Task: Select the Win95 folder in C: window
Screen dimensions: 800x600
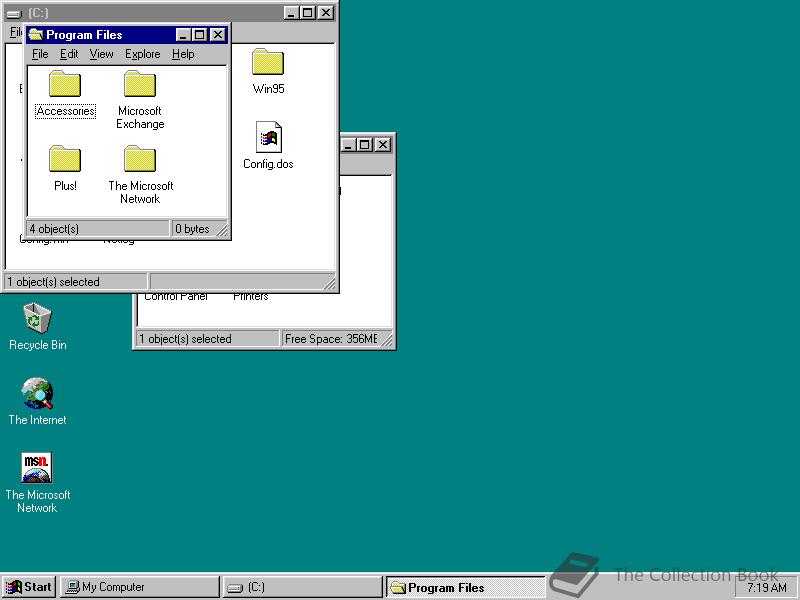Action: coord(268,62)
